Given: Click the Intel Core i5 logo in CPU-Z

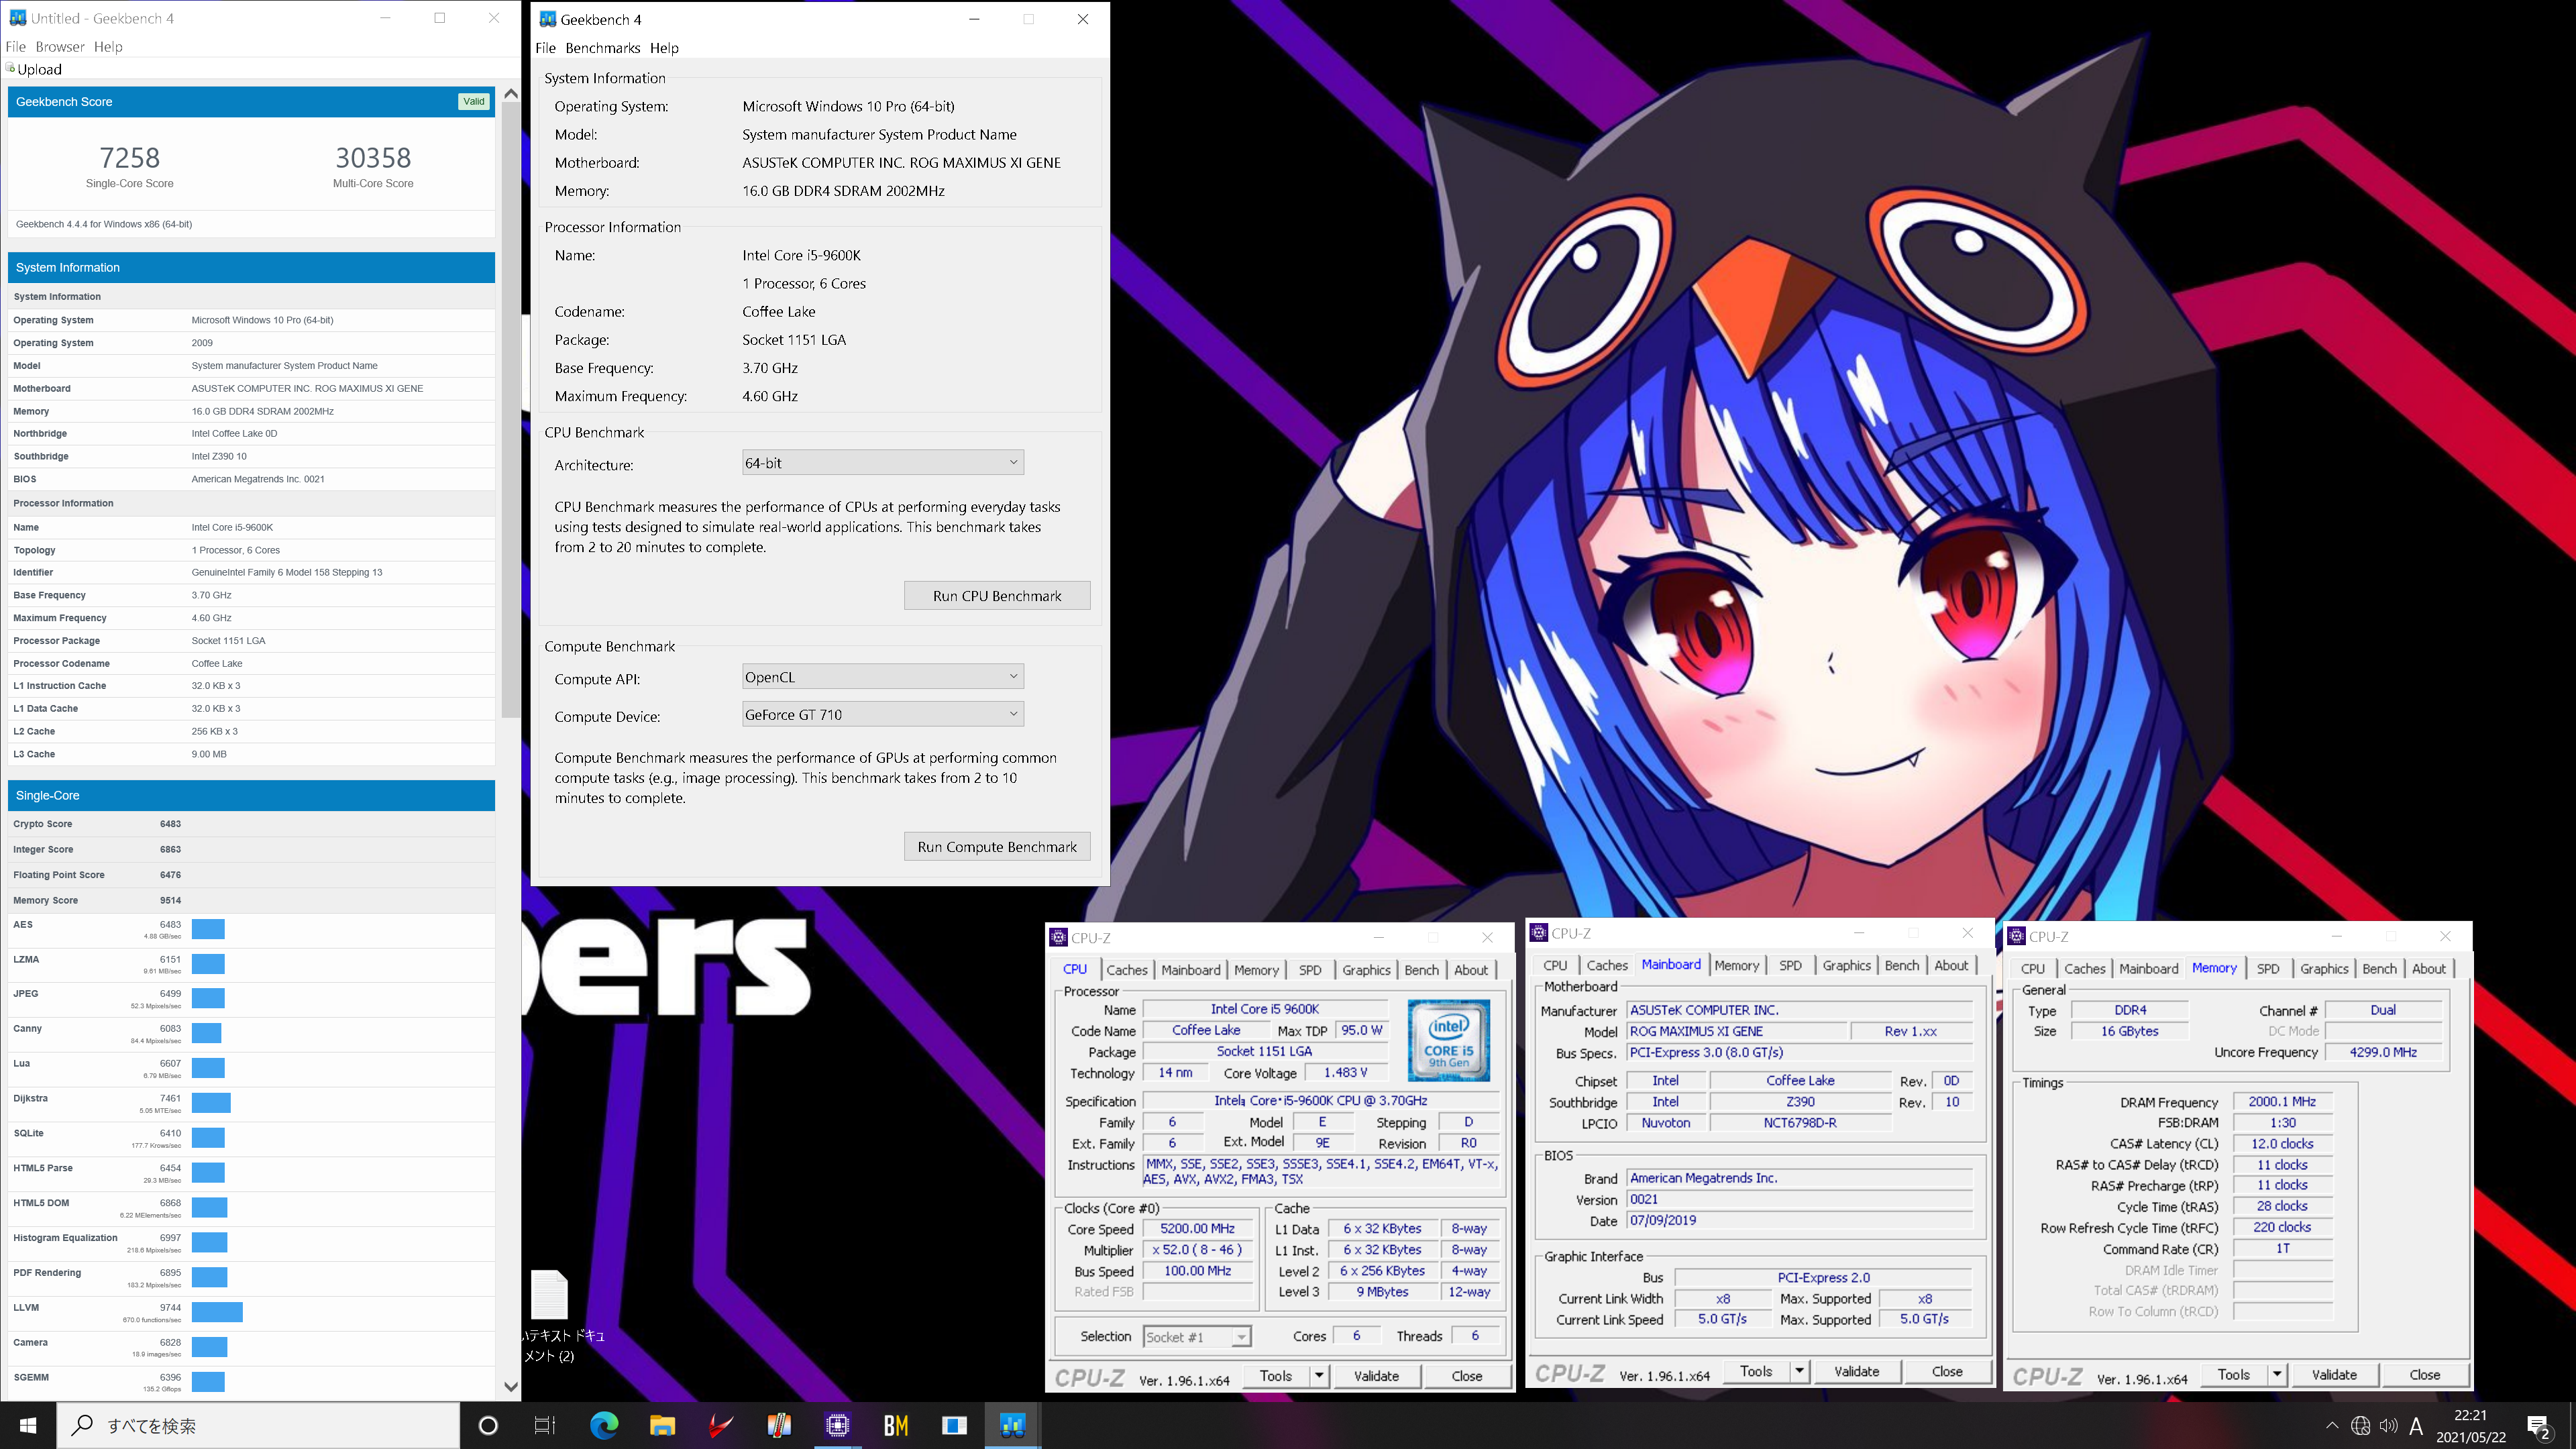Looking at the screenshot, I should (x=1448, y=1040).
